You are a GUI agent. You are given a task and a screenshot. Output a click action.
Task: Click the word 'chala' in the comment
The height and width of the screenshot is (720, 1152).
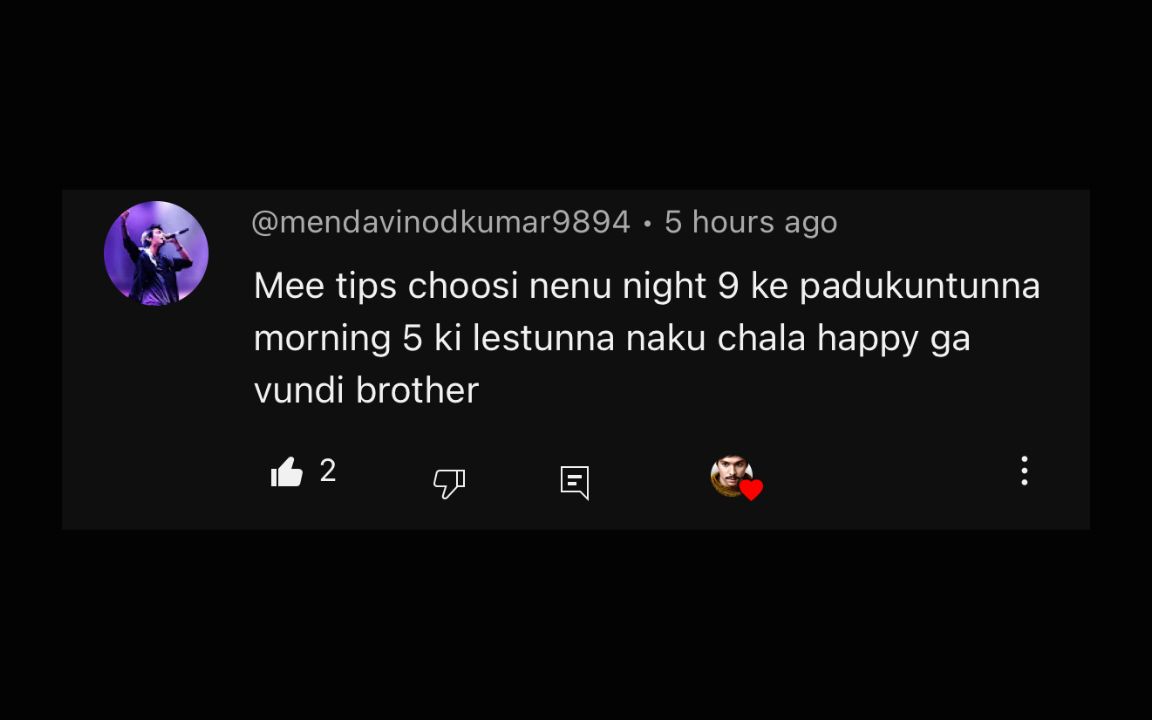coord(761,339)
